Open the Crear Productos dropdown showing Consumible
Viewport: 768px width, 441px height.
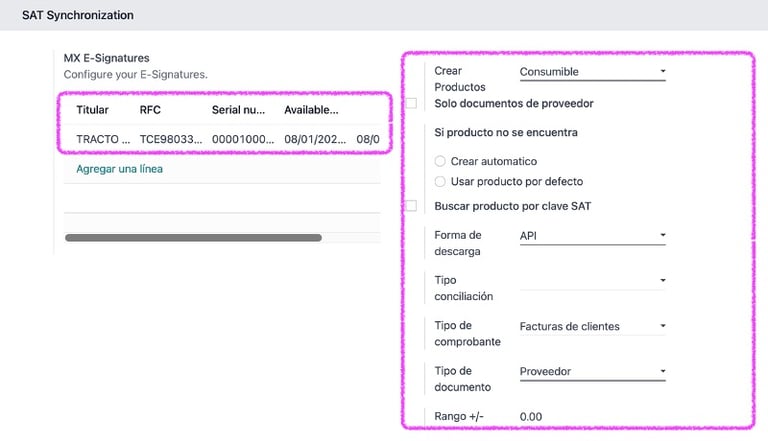pyautogui.click(x=593, y=72)
